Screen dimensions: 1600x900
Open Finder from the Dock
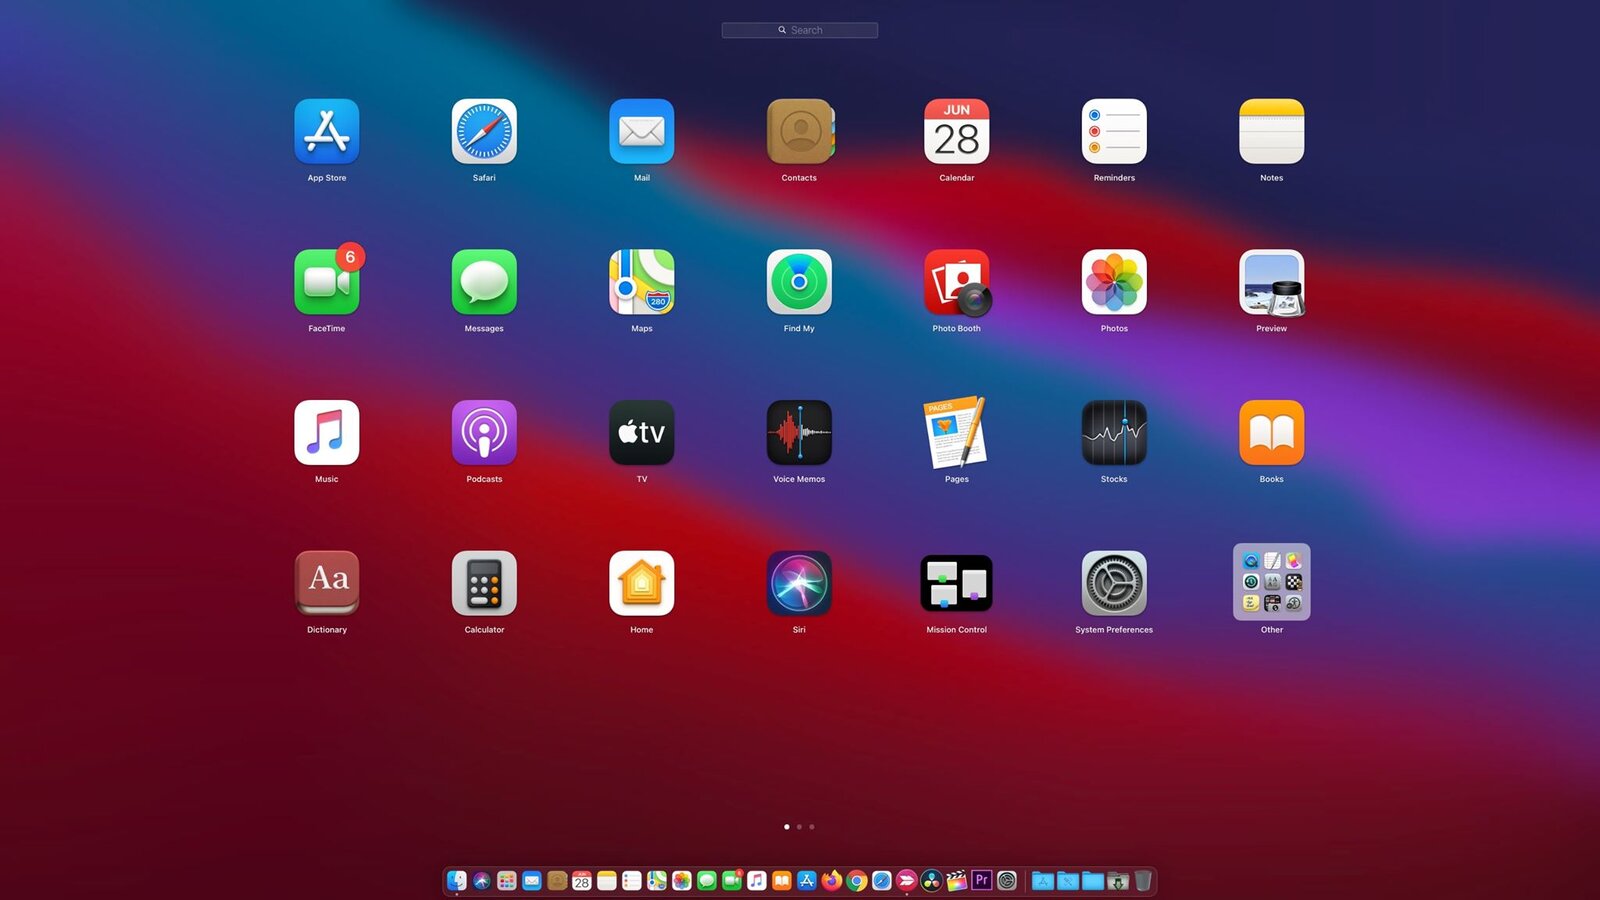tap(457, 880)
